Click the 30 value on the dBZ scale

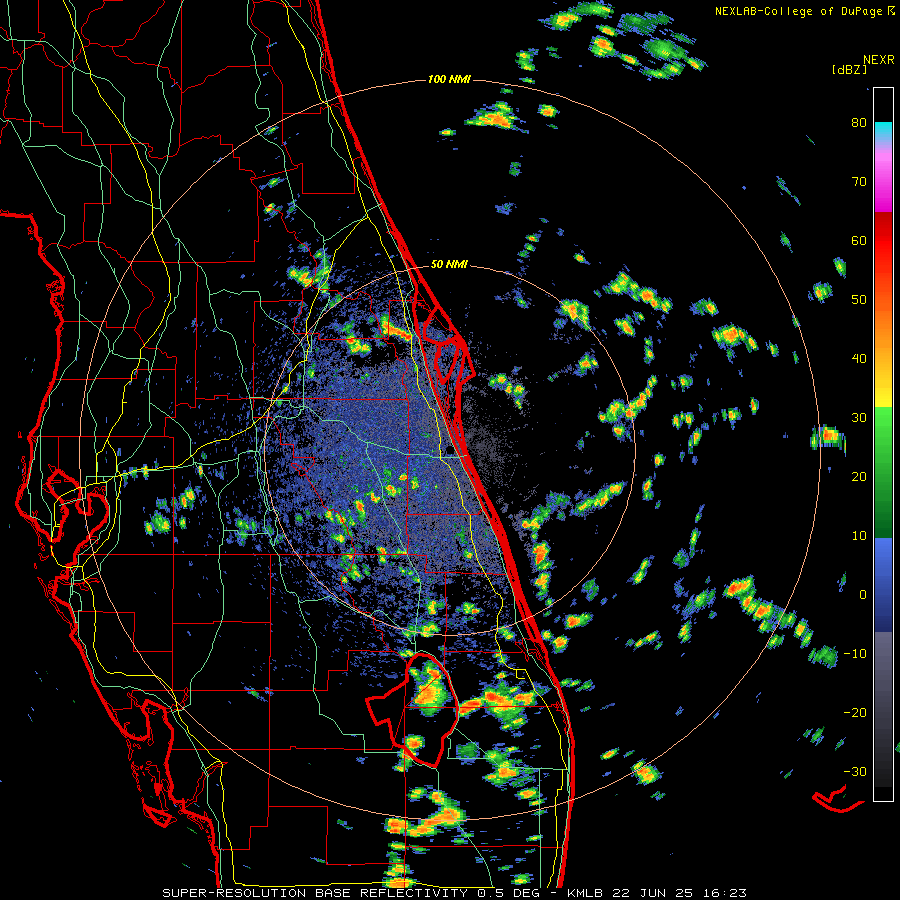coord(859,418)
